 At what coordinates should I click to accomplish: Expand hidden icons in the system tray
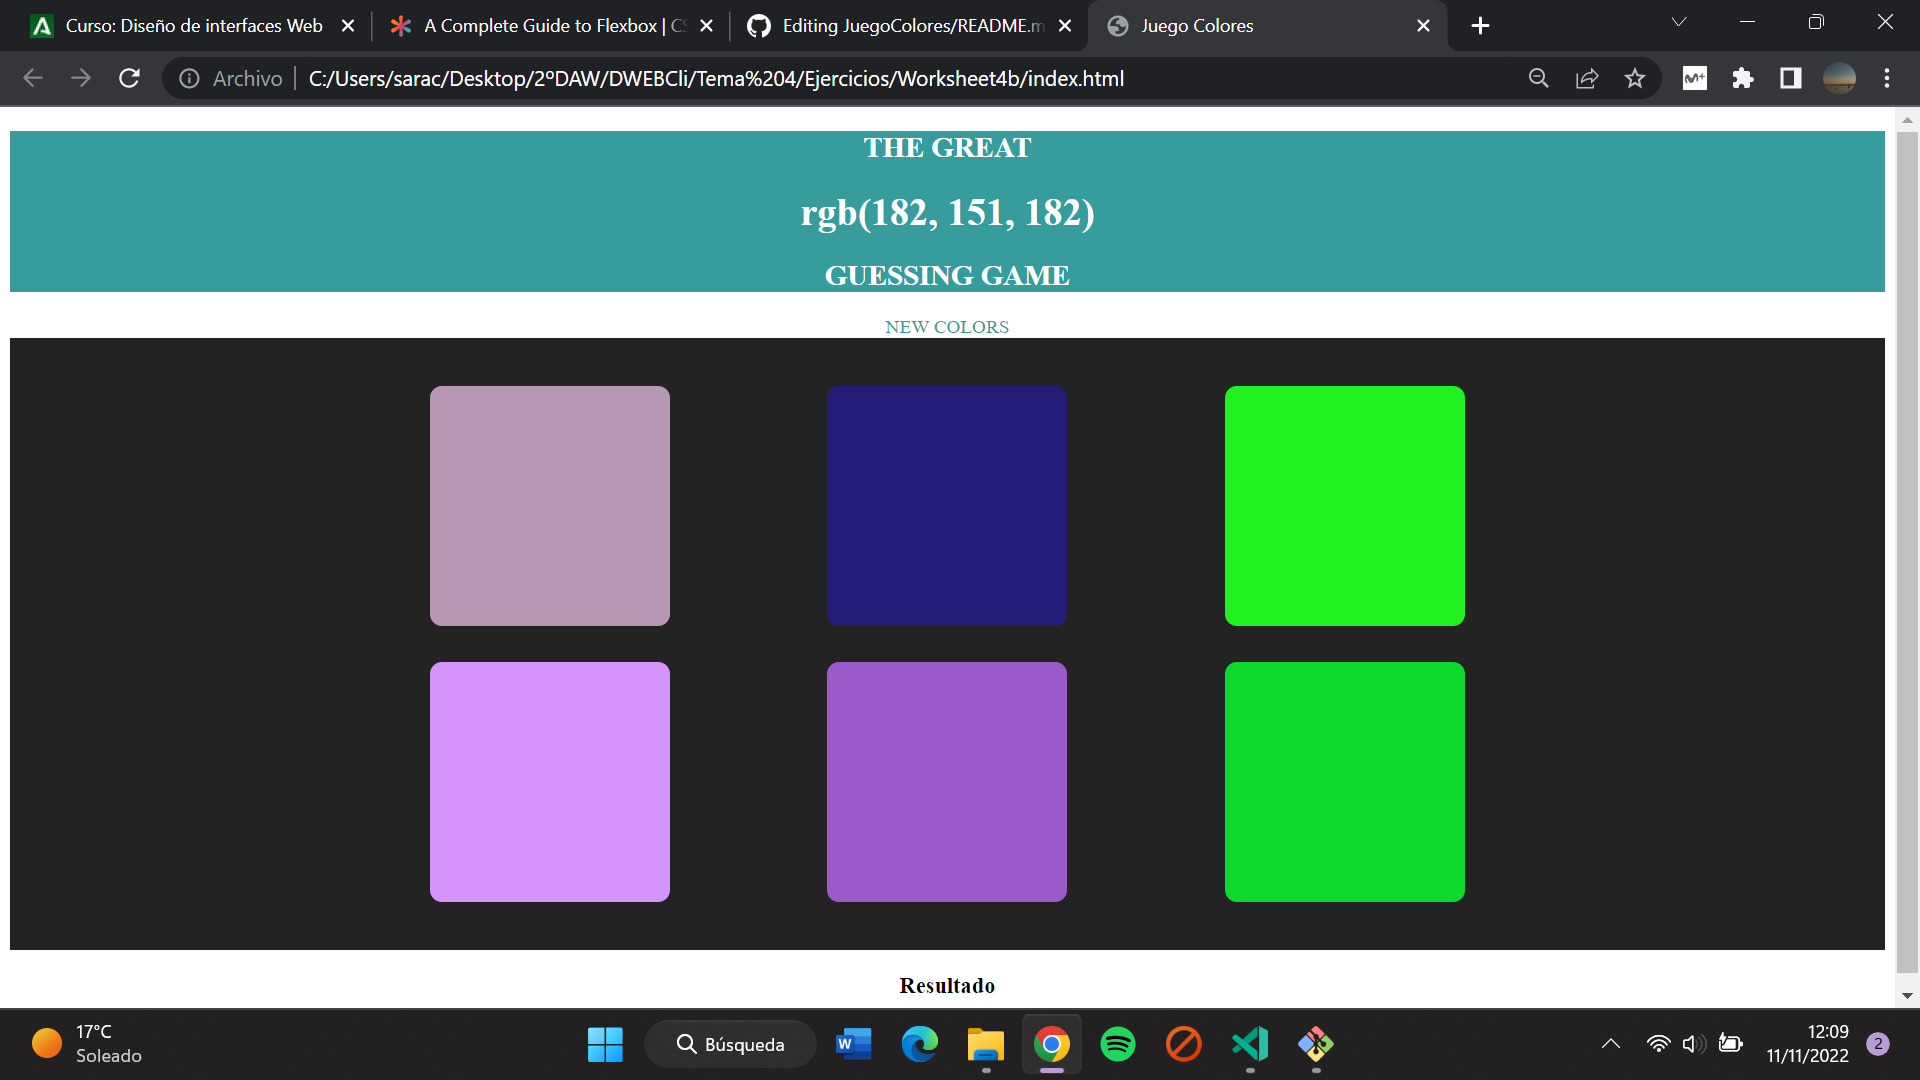[x=1610, y=1044]
